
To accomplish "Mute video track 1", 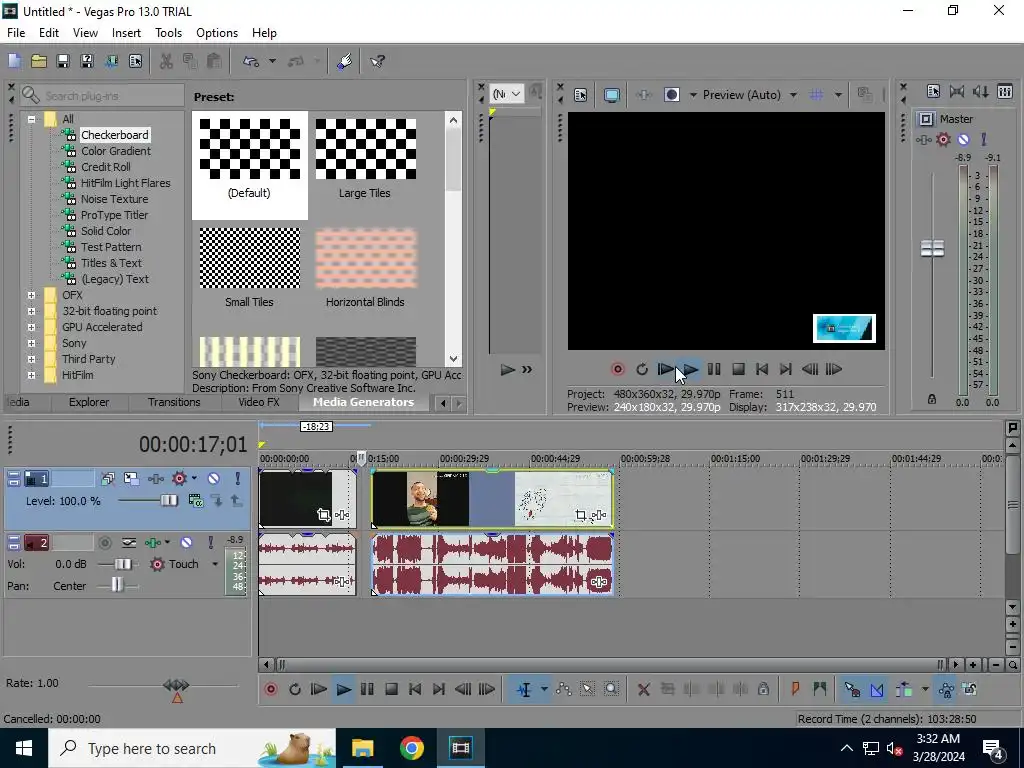I will click(x=214, y=479).
